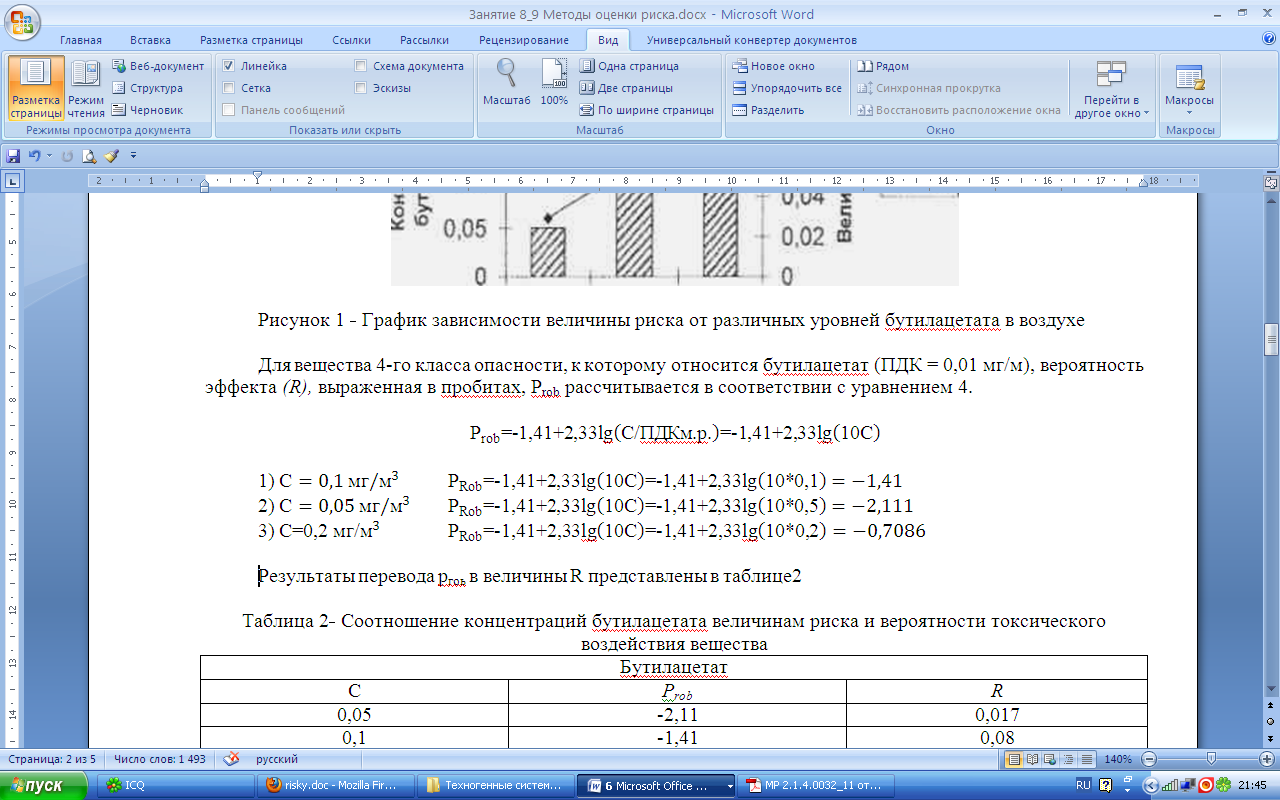The height and width of the screenshot is (800, 1280).
Task: Open Word help question mark icon
Action: [1269, 40]
